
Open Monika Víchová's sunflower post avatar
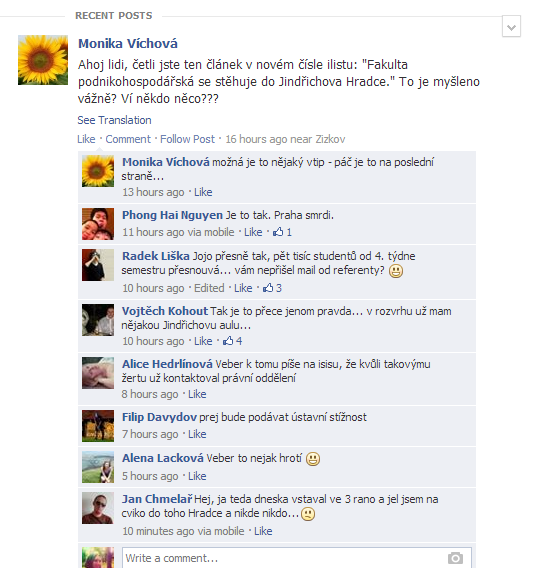click(x=43, y=60)
